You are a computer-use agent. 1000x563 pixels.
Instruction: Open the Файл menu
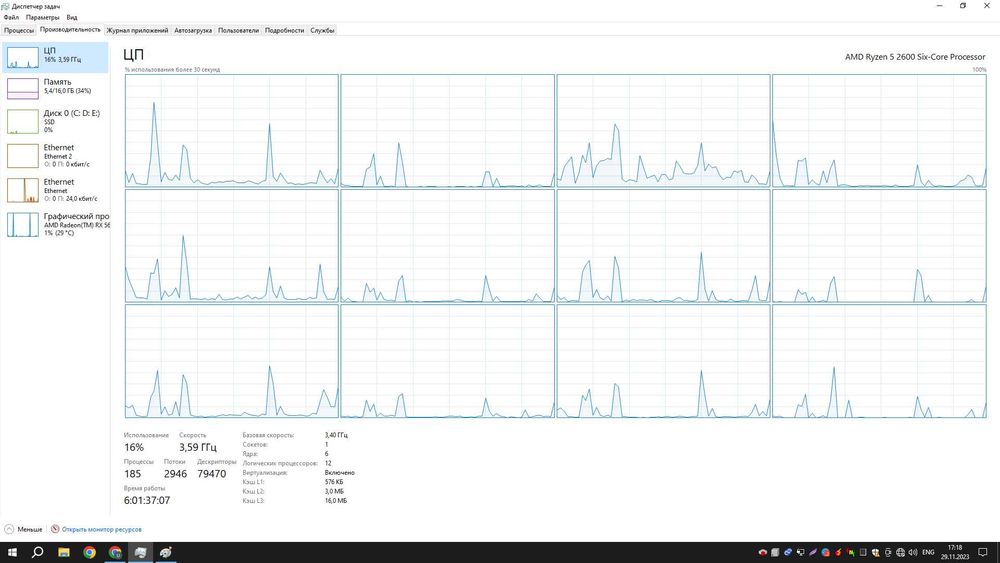[11, 17]
